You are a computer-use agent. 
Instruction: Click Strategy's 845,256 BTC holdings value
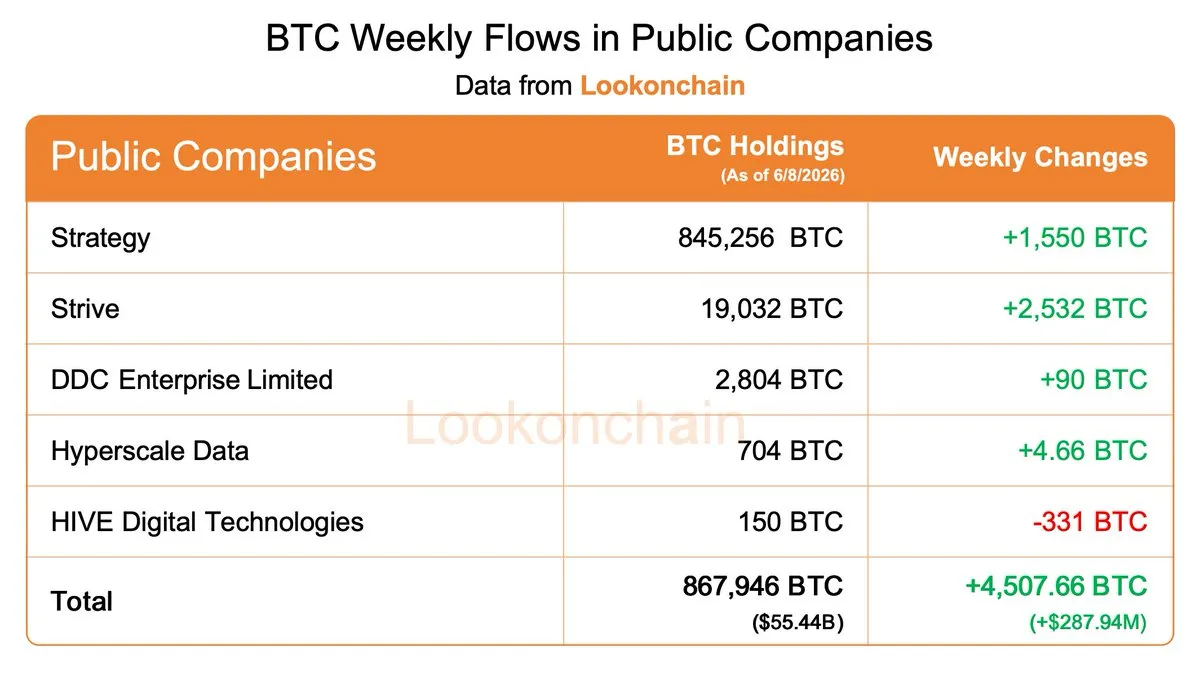point(760,238)
